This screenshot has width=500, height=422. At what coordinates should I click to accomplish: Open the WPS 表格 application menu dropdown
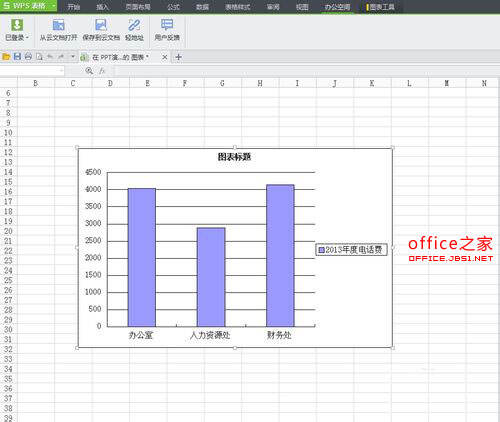point(53,6)
